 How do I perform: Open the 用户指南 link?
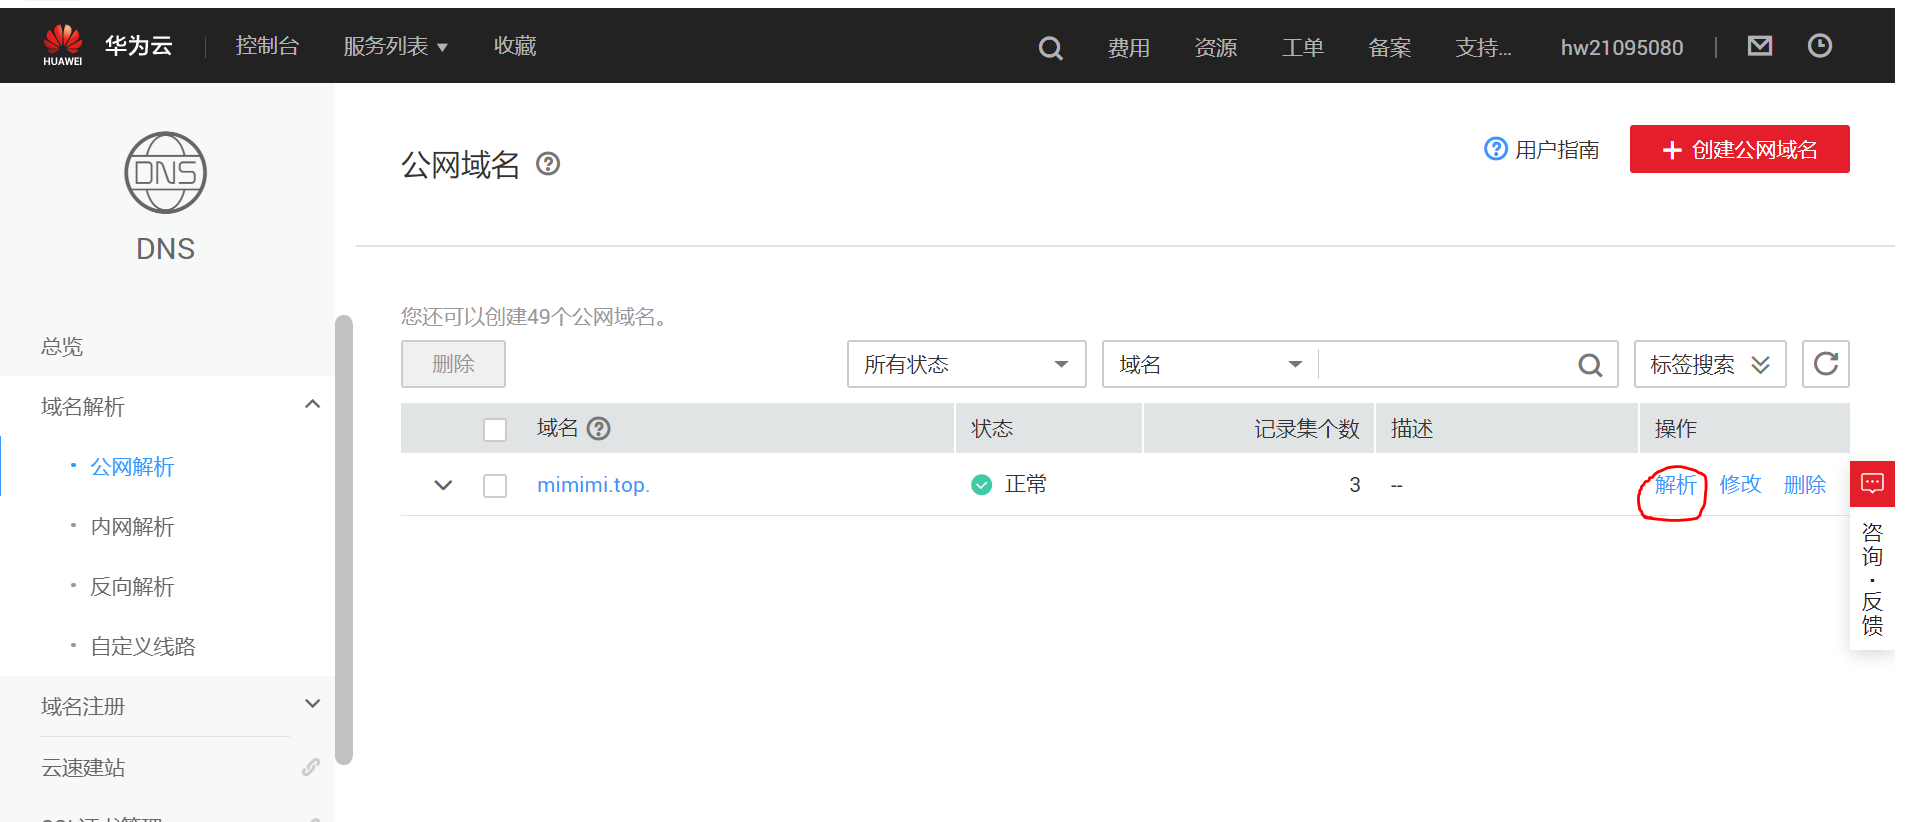click(1556, 150)
